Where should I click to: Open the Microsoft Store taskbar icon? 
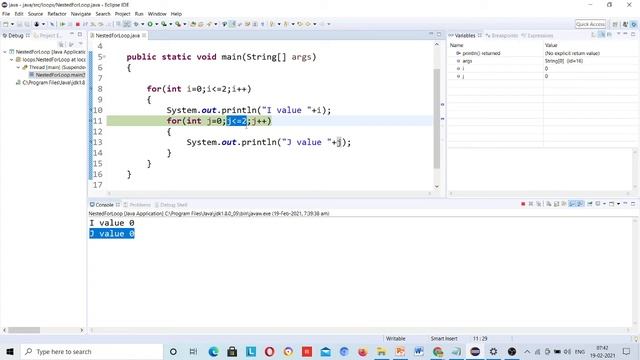pyautogui.click(x=232, y=351)
